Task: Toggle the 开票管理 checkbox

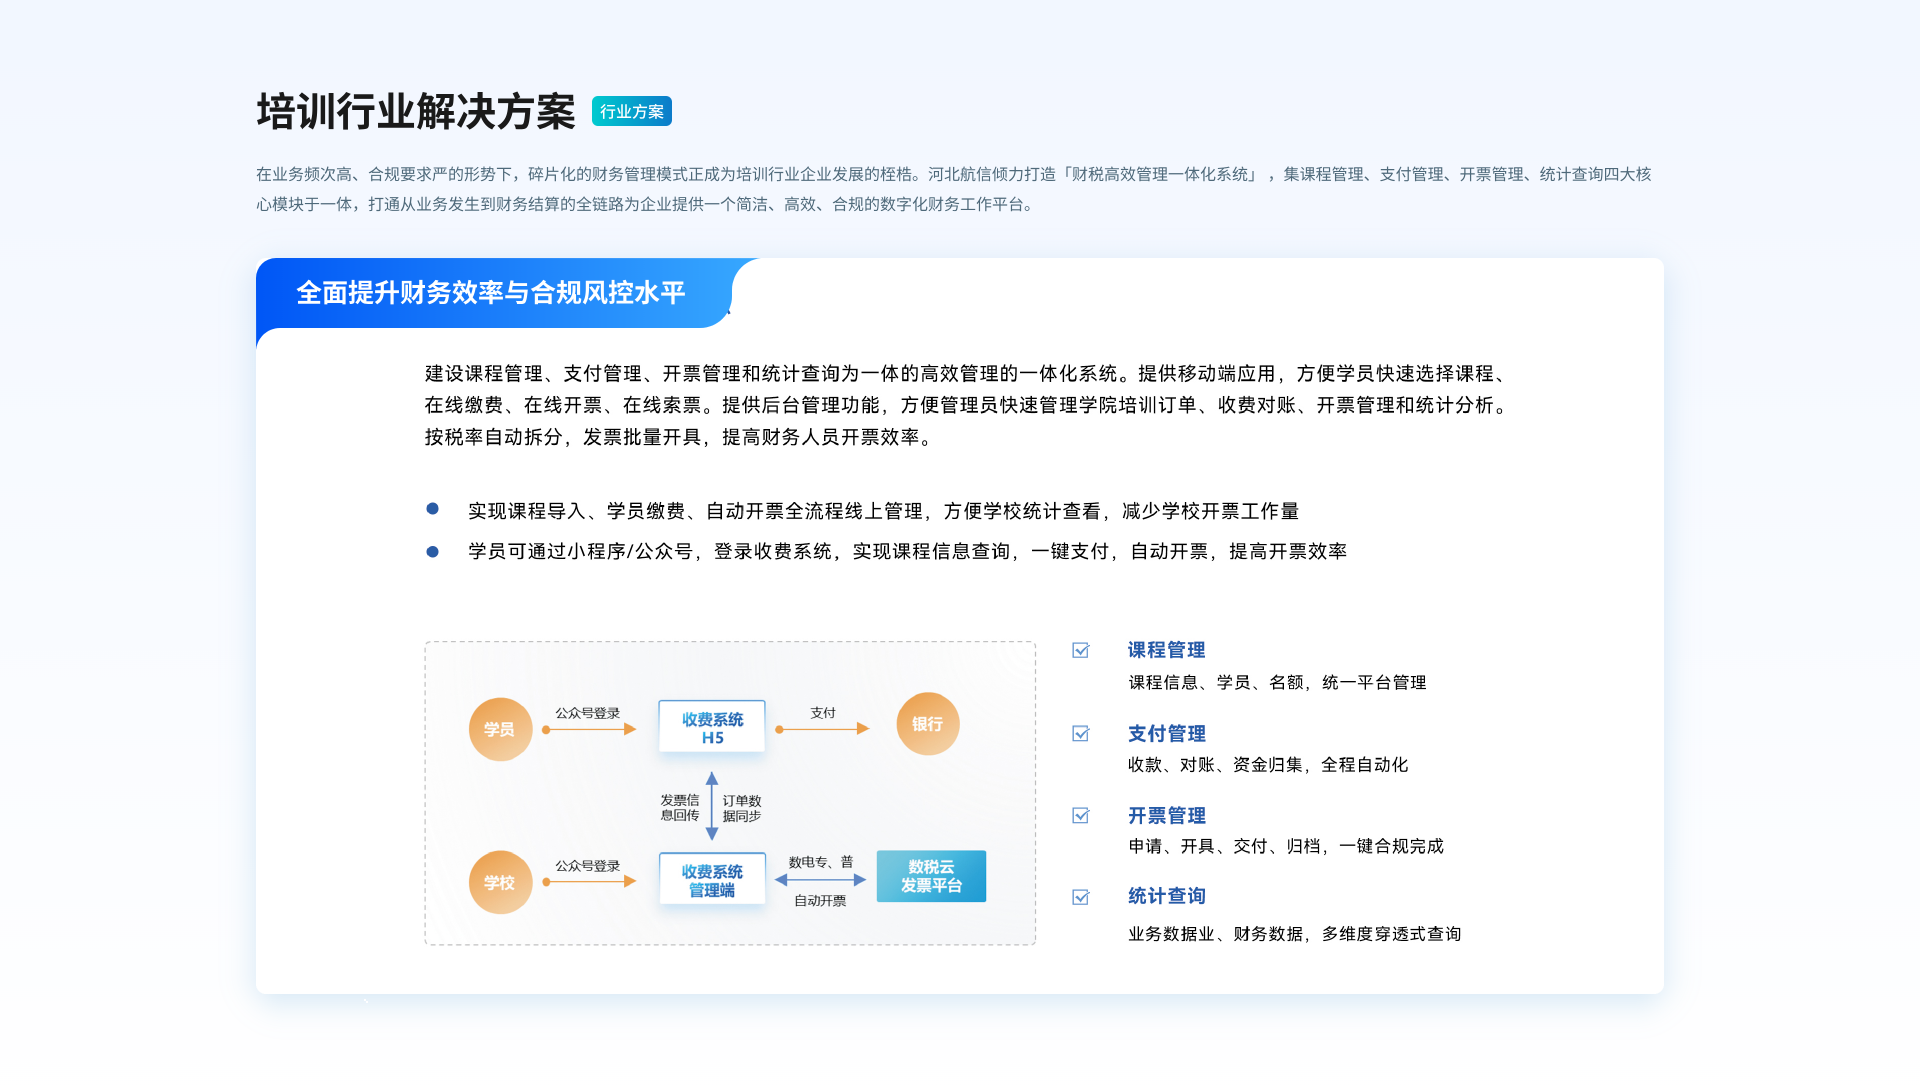Action: pos(1081,815)
